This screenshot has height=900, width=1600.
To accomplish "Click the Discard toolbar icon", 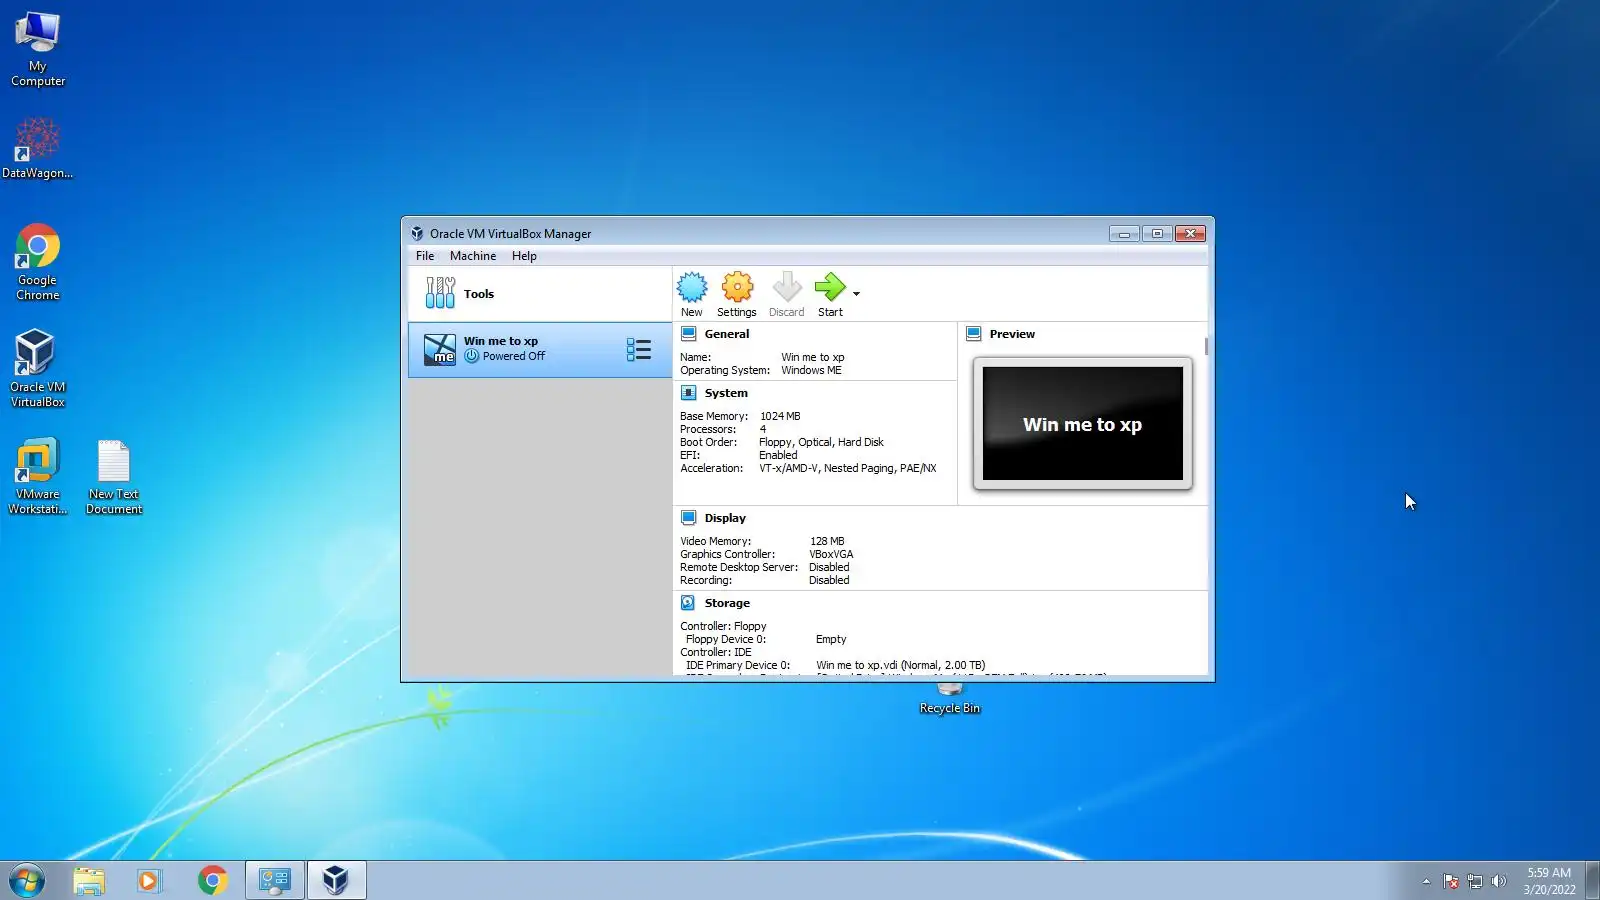I will point(787,288).
